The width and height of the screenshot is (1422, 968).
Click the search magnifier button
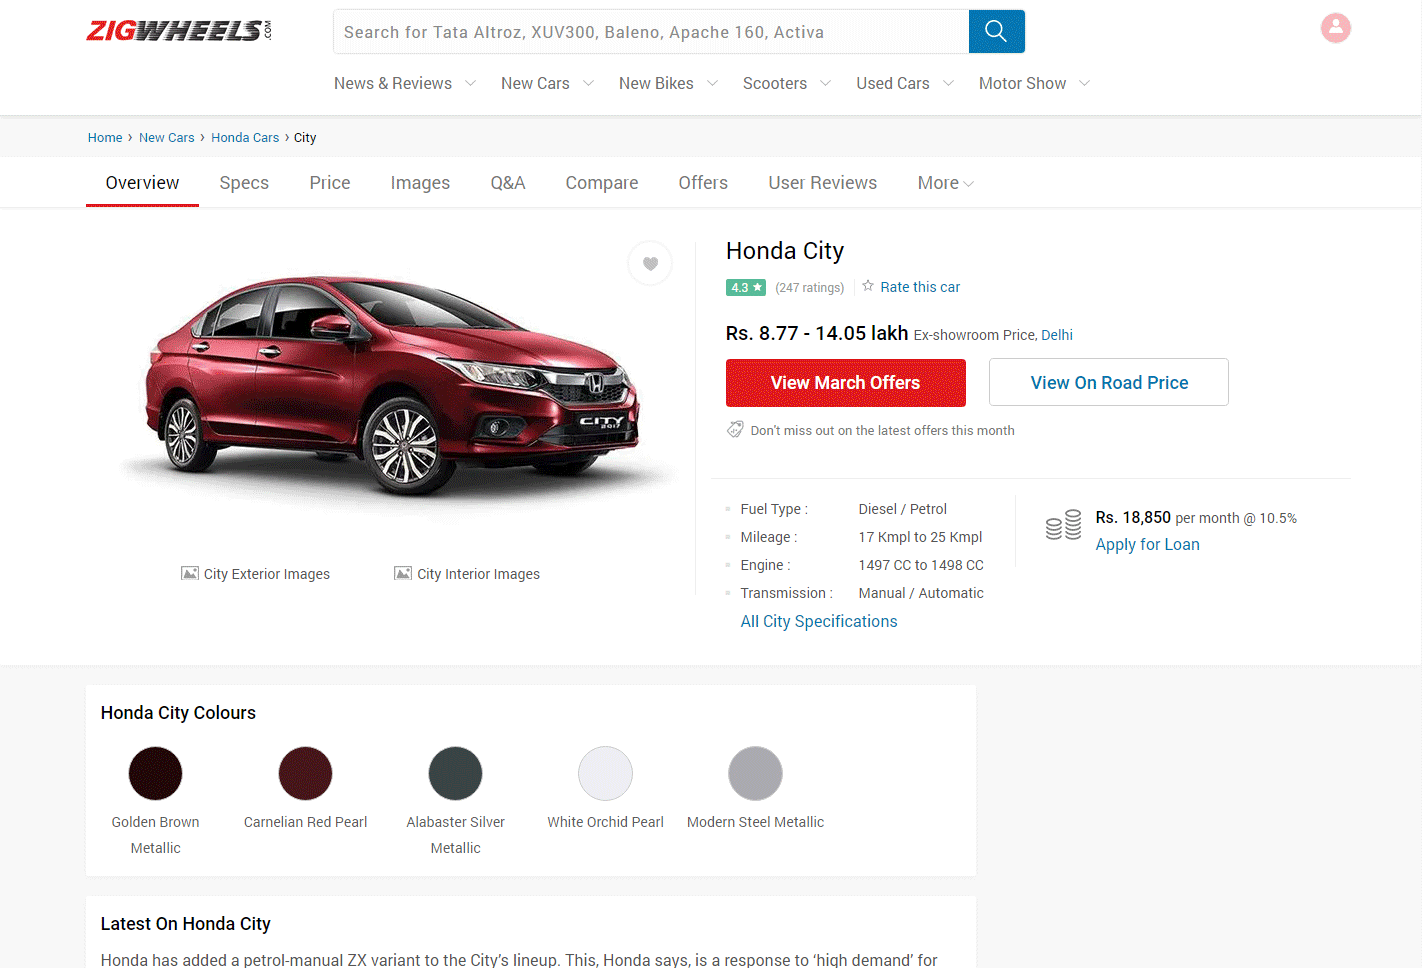pos(996,32)
